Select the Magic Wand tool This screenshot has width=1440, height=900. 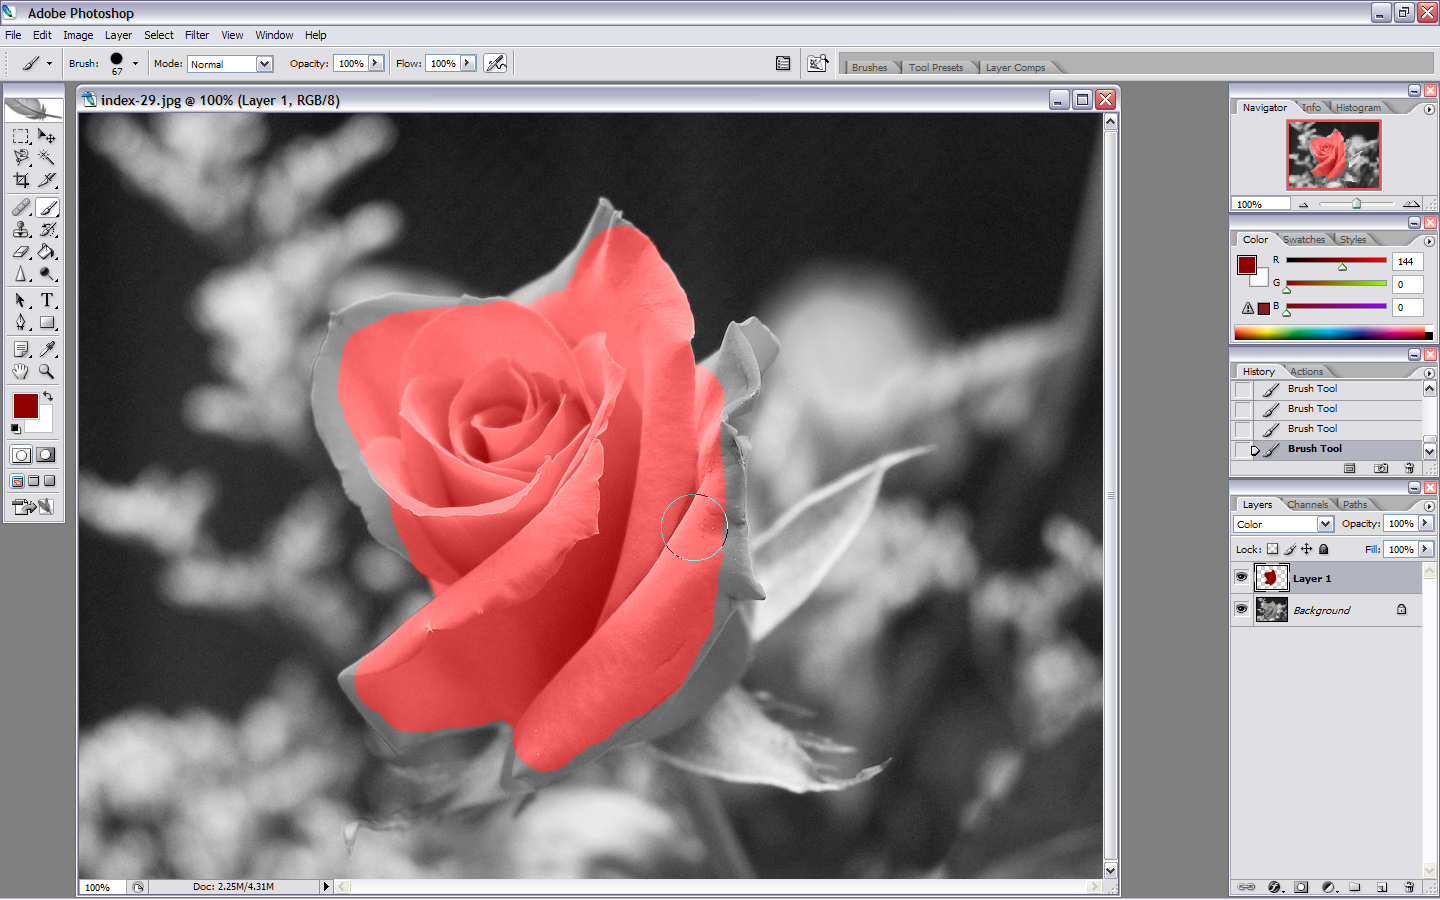pos(47,158)
